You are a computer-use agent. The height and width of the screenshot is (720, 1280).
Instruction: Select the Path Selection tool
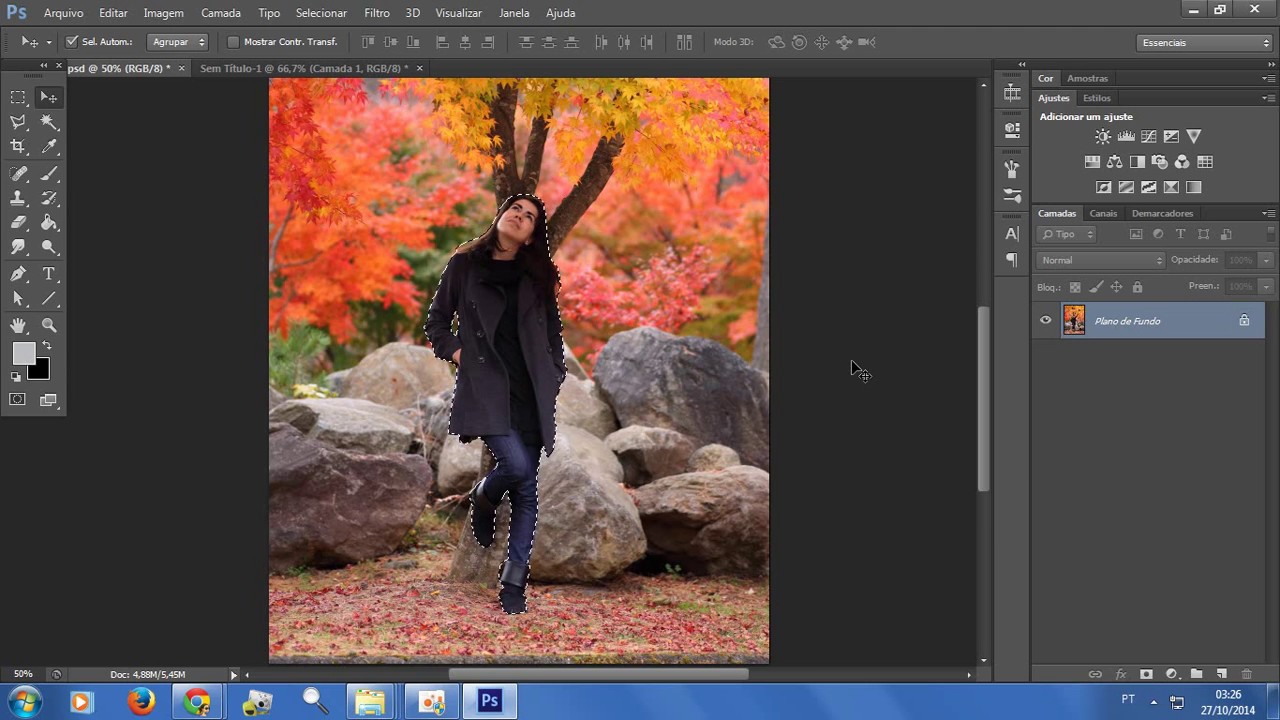click(x=18, y=299)
